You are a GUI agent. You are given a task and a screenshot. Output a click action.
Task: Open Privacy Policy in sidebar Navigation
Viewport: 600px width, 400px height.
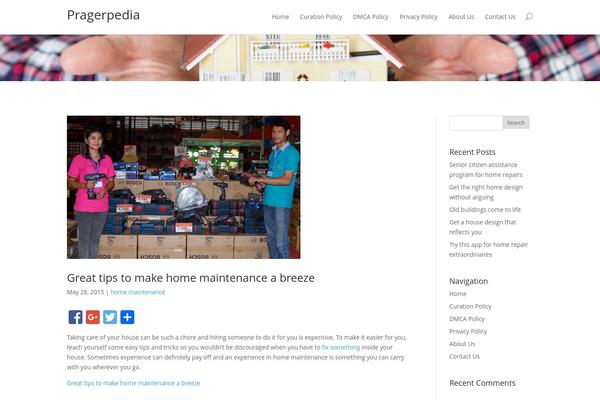(x=468, y=331)
